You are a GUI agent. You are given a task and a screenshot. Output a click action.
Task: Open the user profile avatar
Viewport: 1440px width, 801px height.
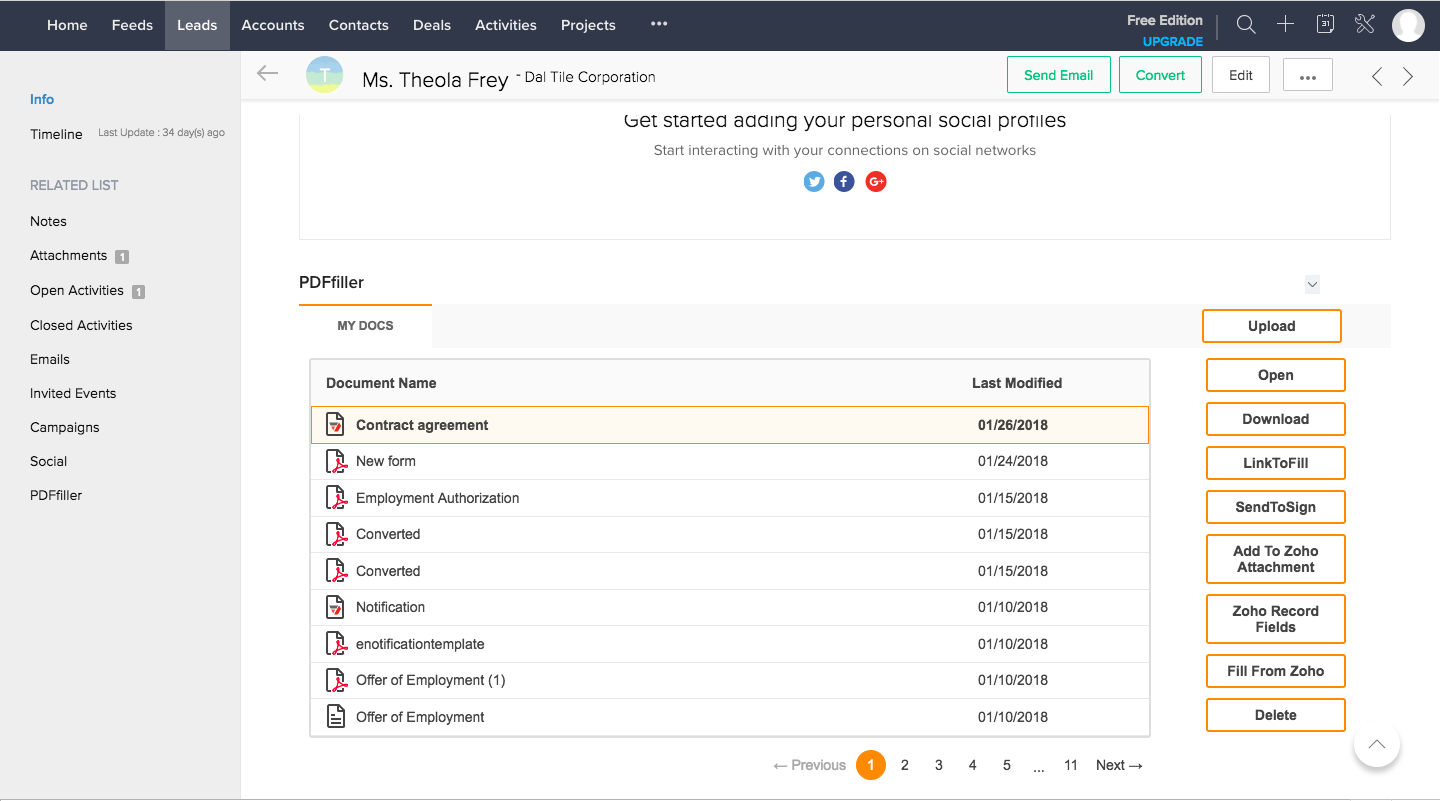1408,25
